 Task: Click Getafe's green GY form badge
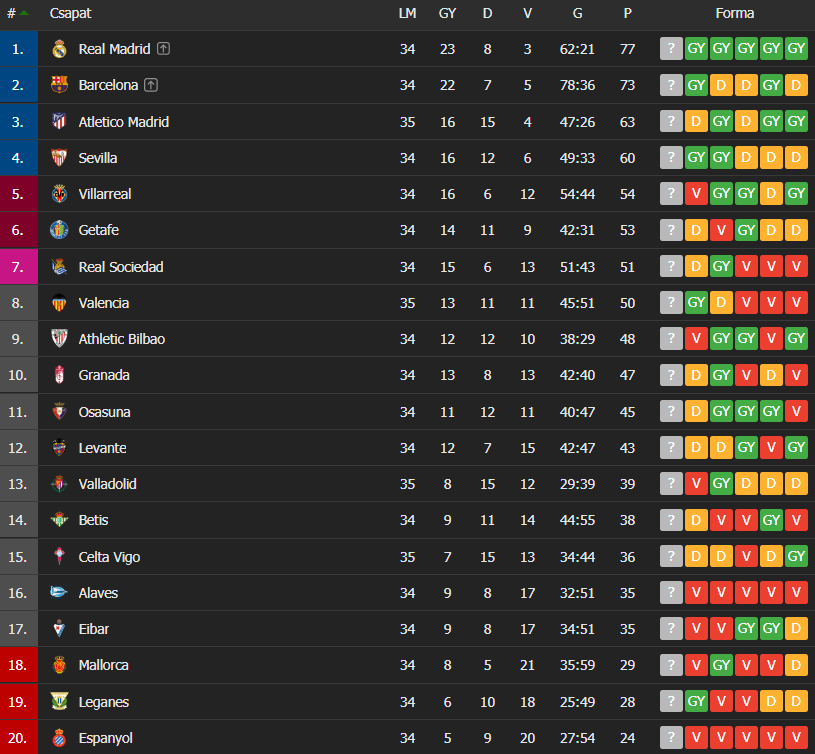pyautogui.click(x=746, y=230)
